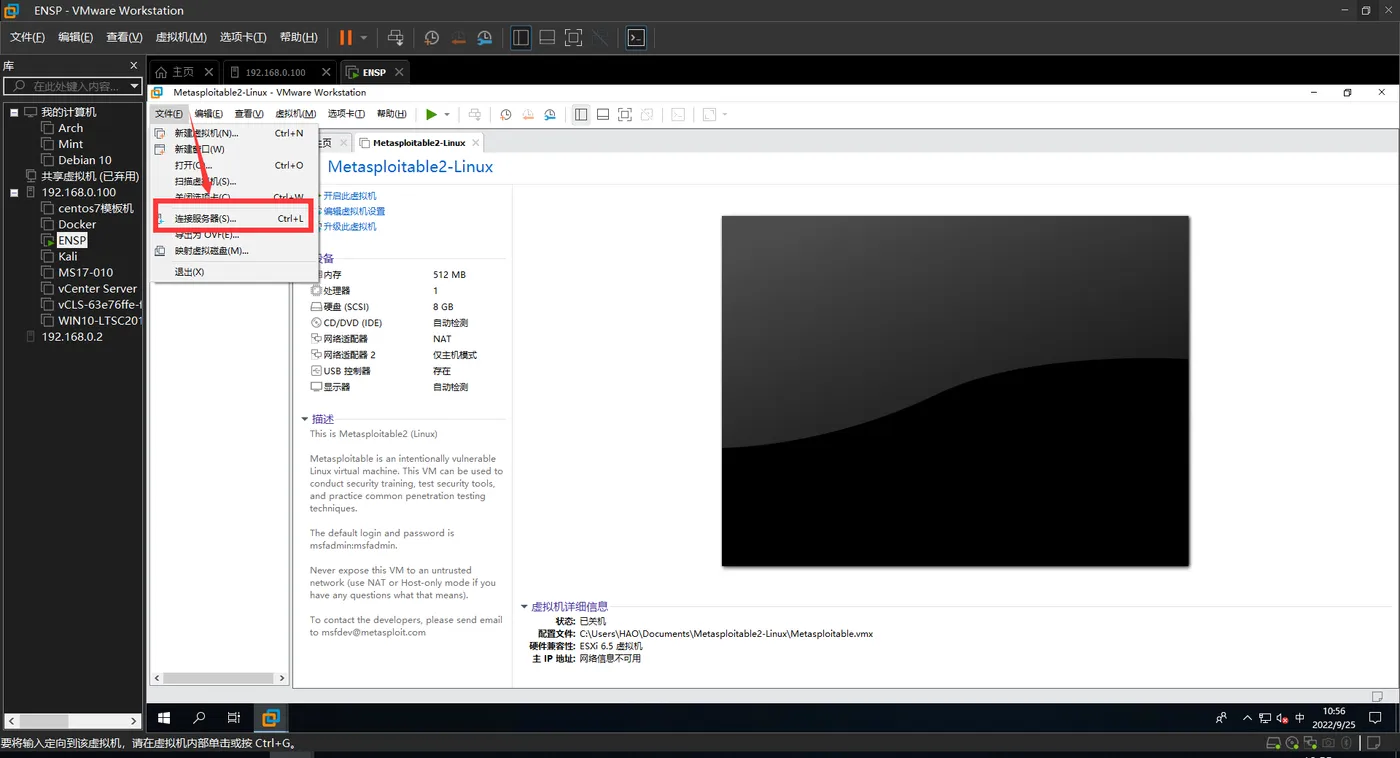Image resolution: width=1400 pixels, height=758 pixels.
Task: Enter full screen in inner Metasploitable window
Action: click(625, 115)
